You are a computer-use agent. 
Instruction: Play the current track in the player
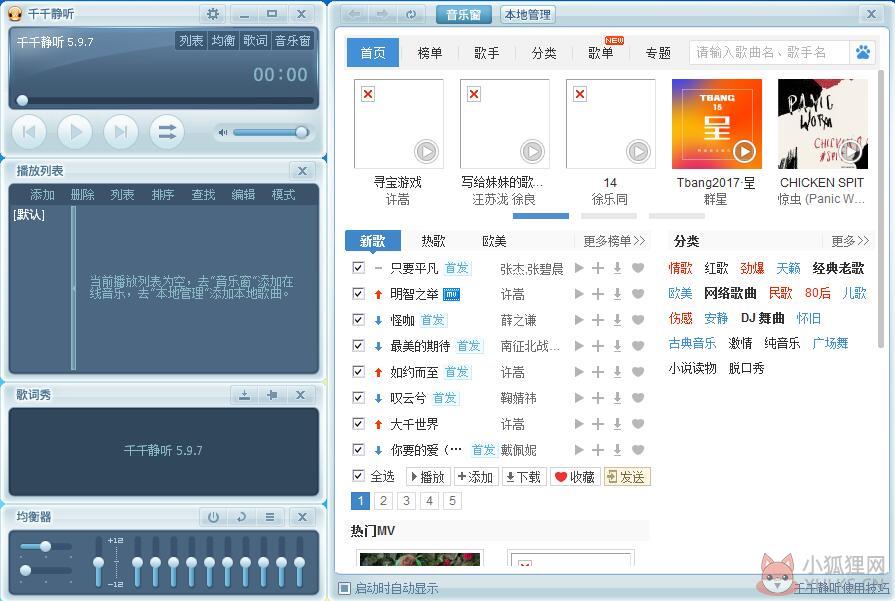point(75,132)
